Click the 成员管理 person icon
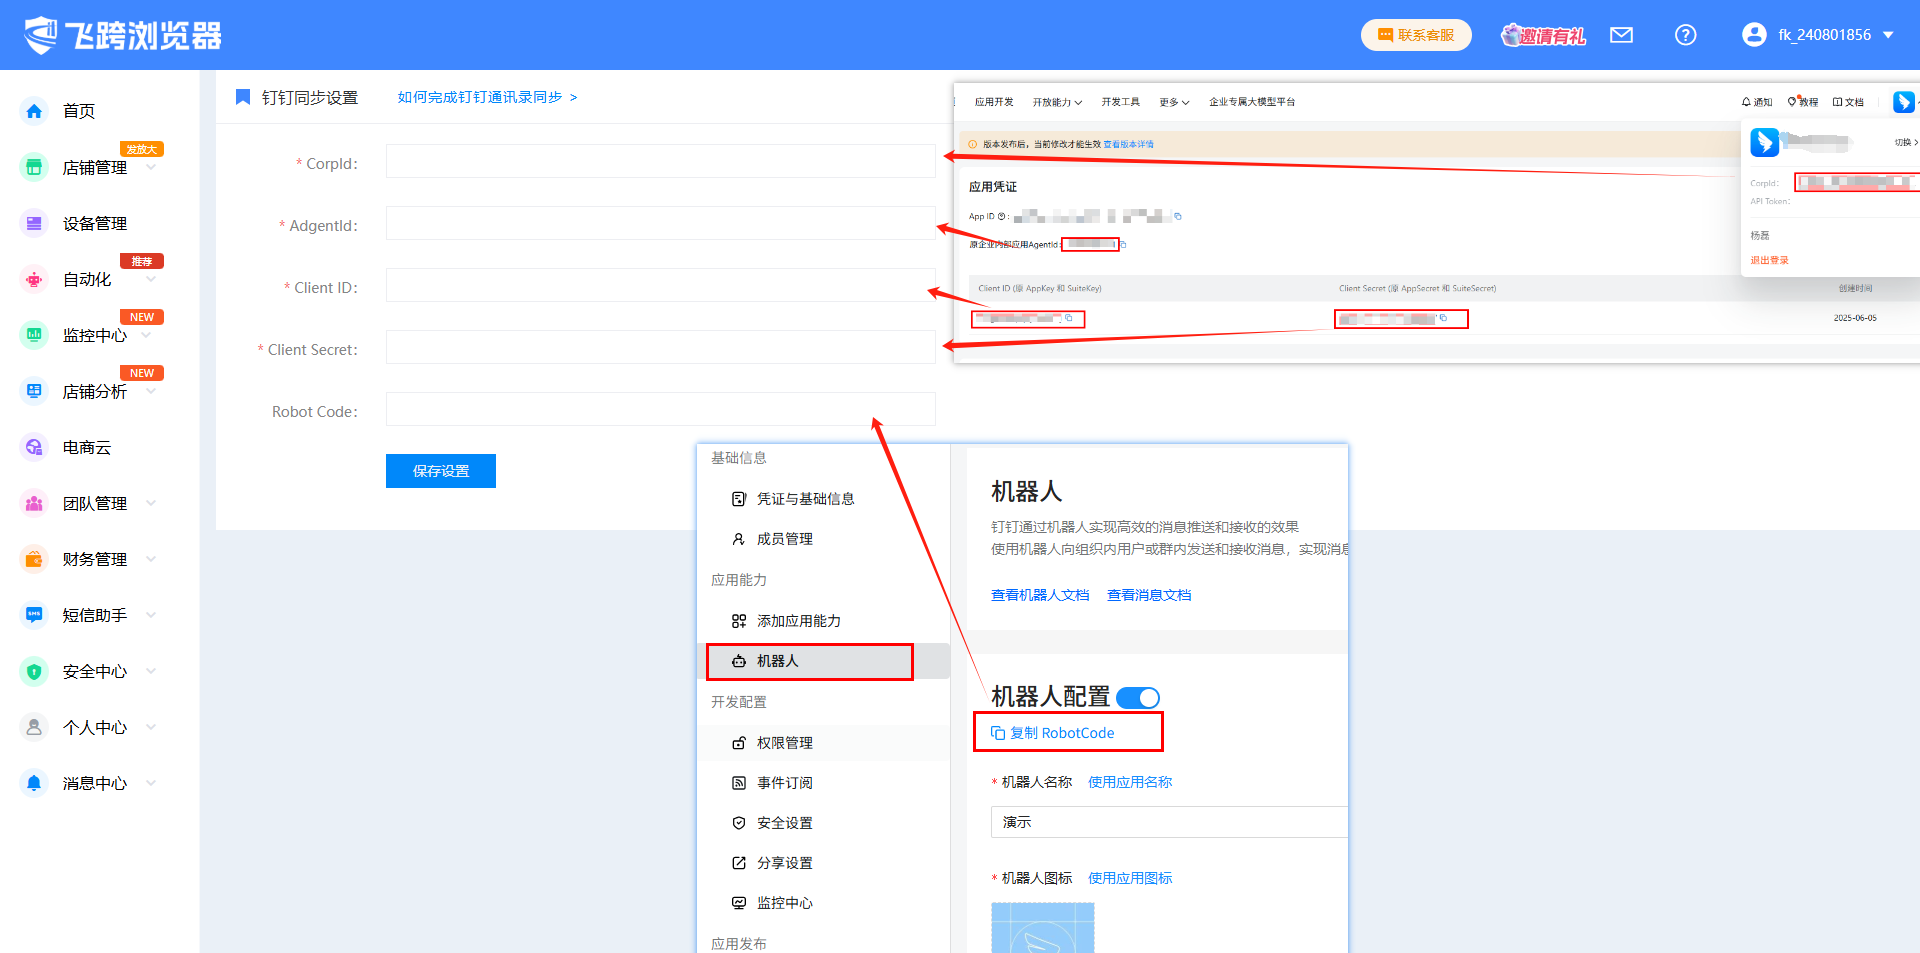Image resolution: width=1920 pixels, height=953 pixels. click(739, 539)
